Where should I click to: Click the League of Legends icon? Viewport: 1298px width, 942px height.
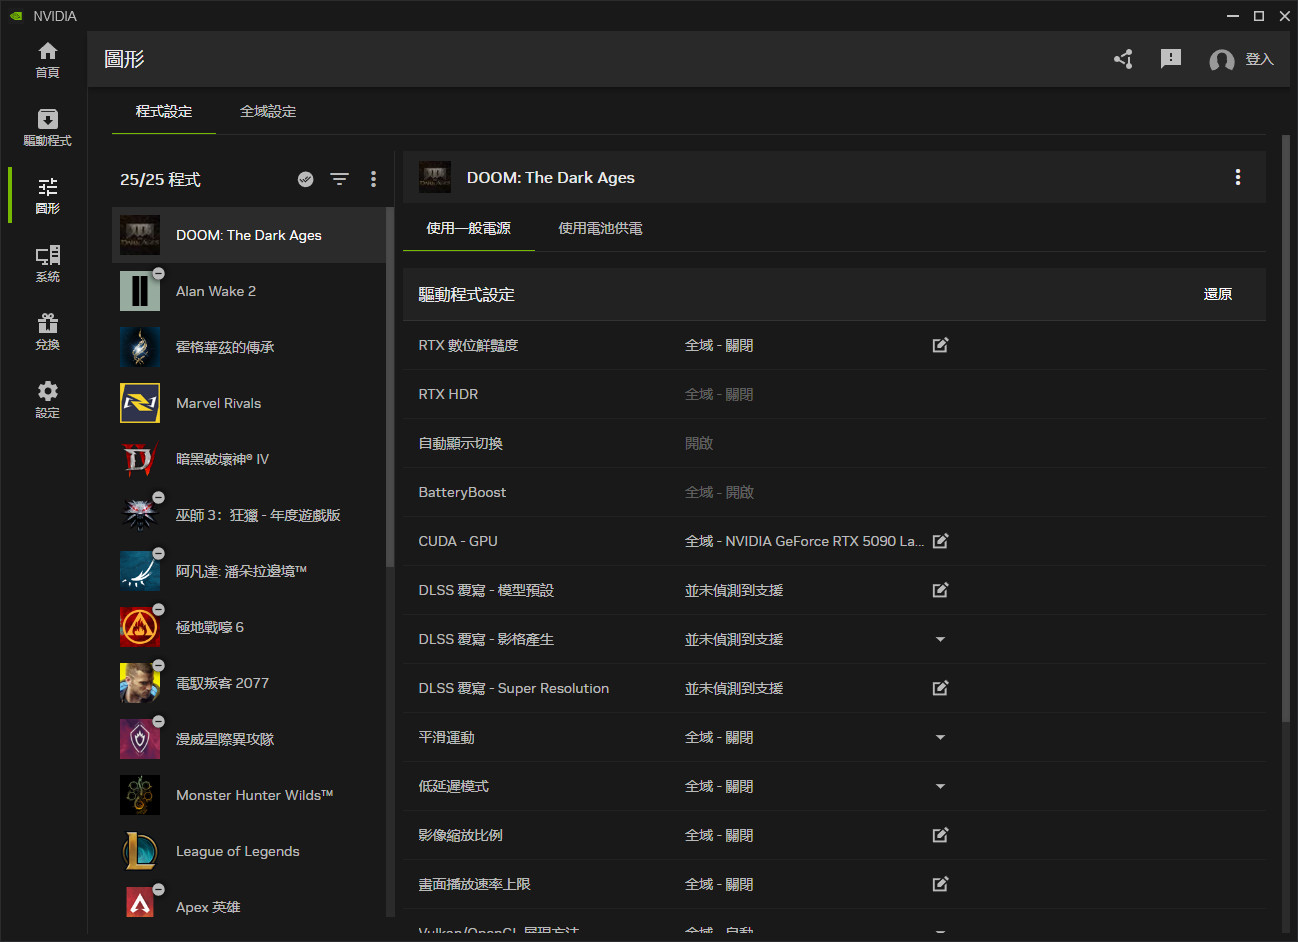coord(140,851)
